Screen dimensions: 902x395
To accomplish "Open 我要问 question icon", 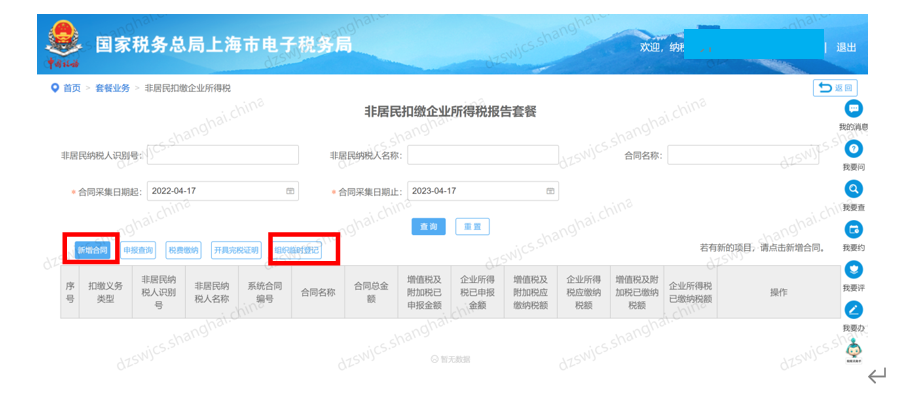I will pos(854,149).
